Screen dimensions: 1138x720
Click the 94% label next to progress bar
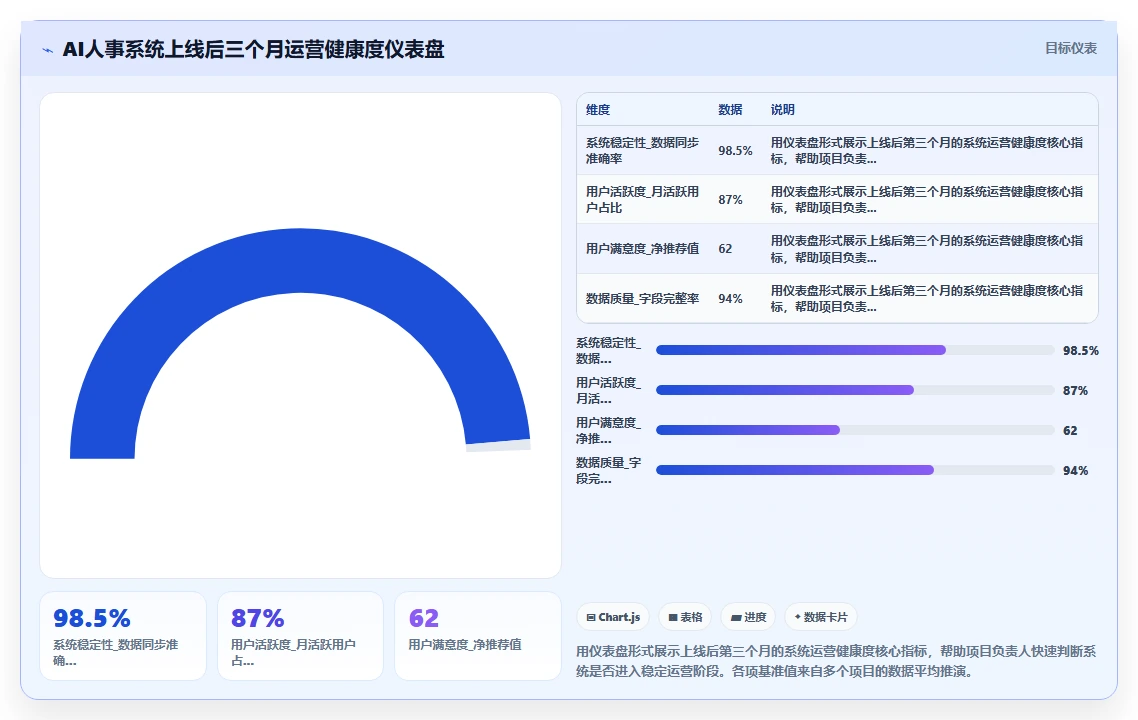1075,470
